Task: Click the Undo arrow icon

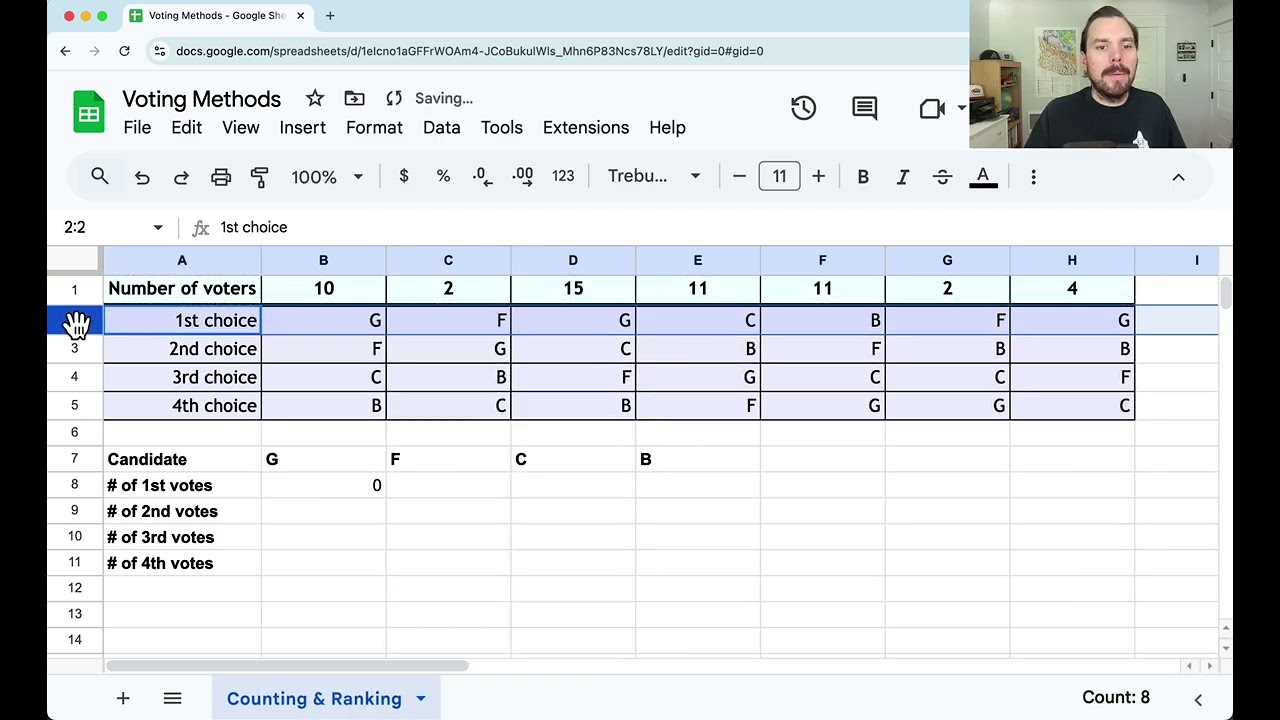Action: point(142,177)
